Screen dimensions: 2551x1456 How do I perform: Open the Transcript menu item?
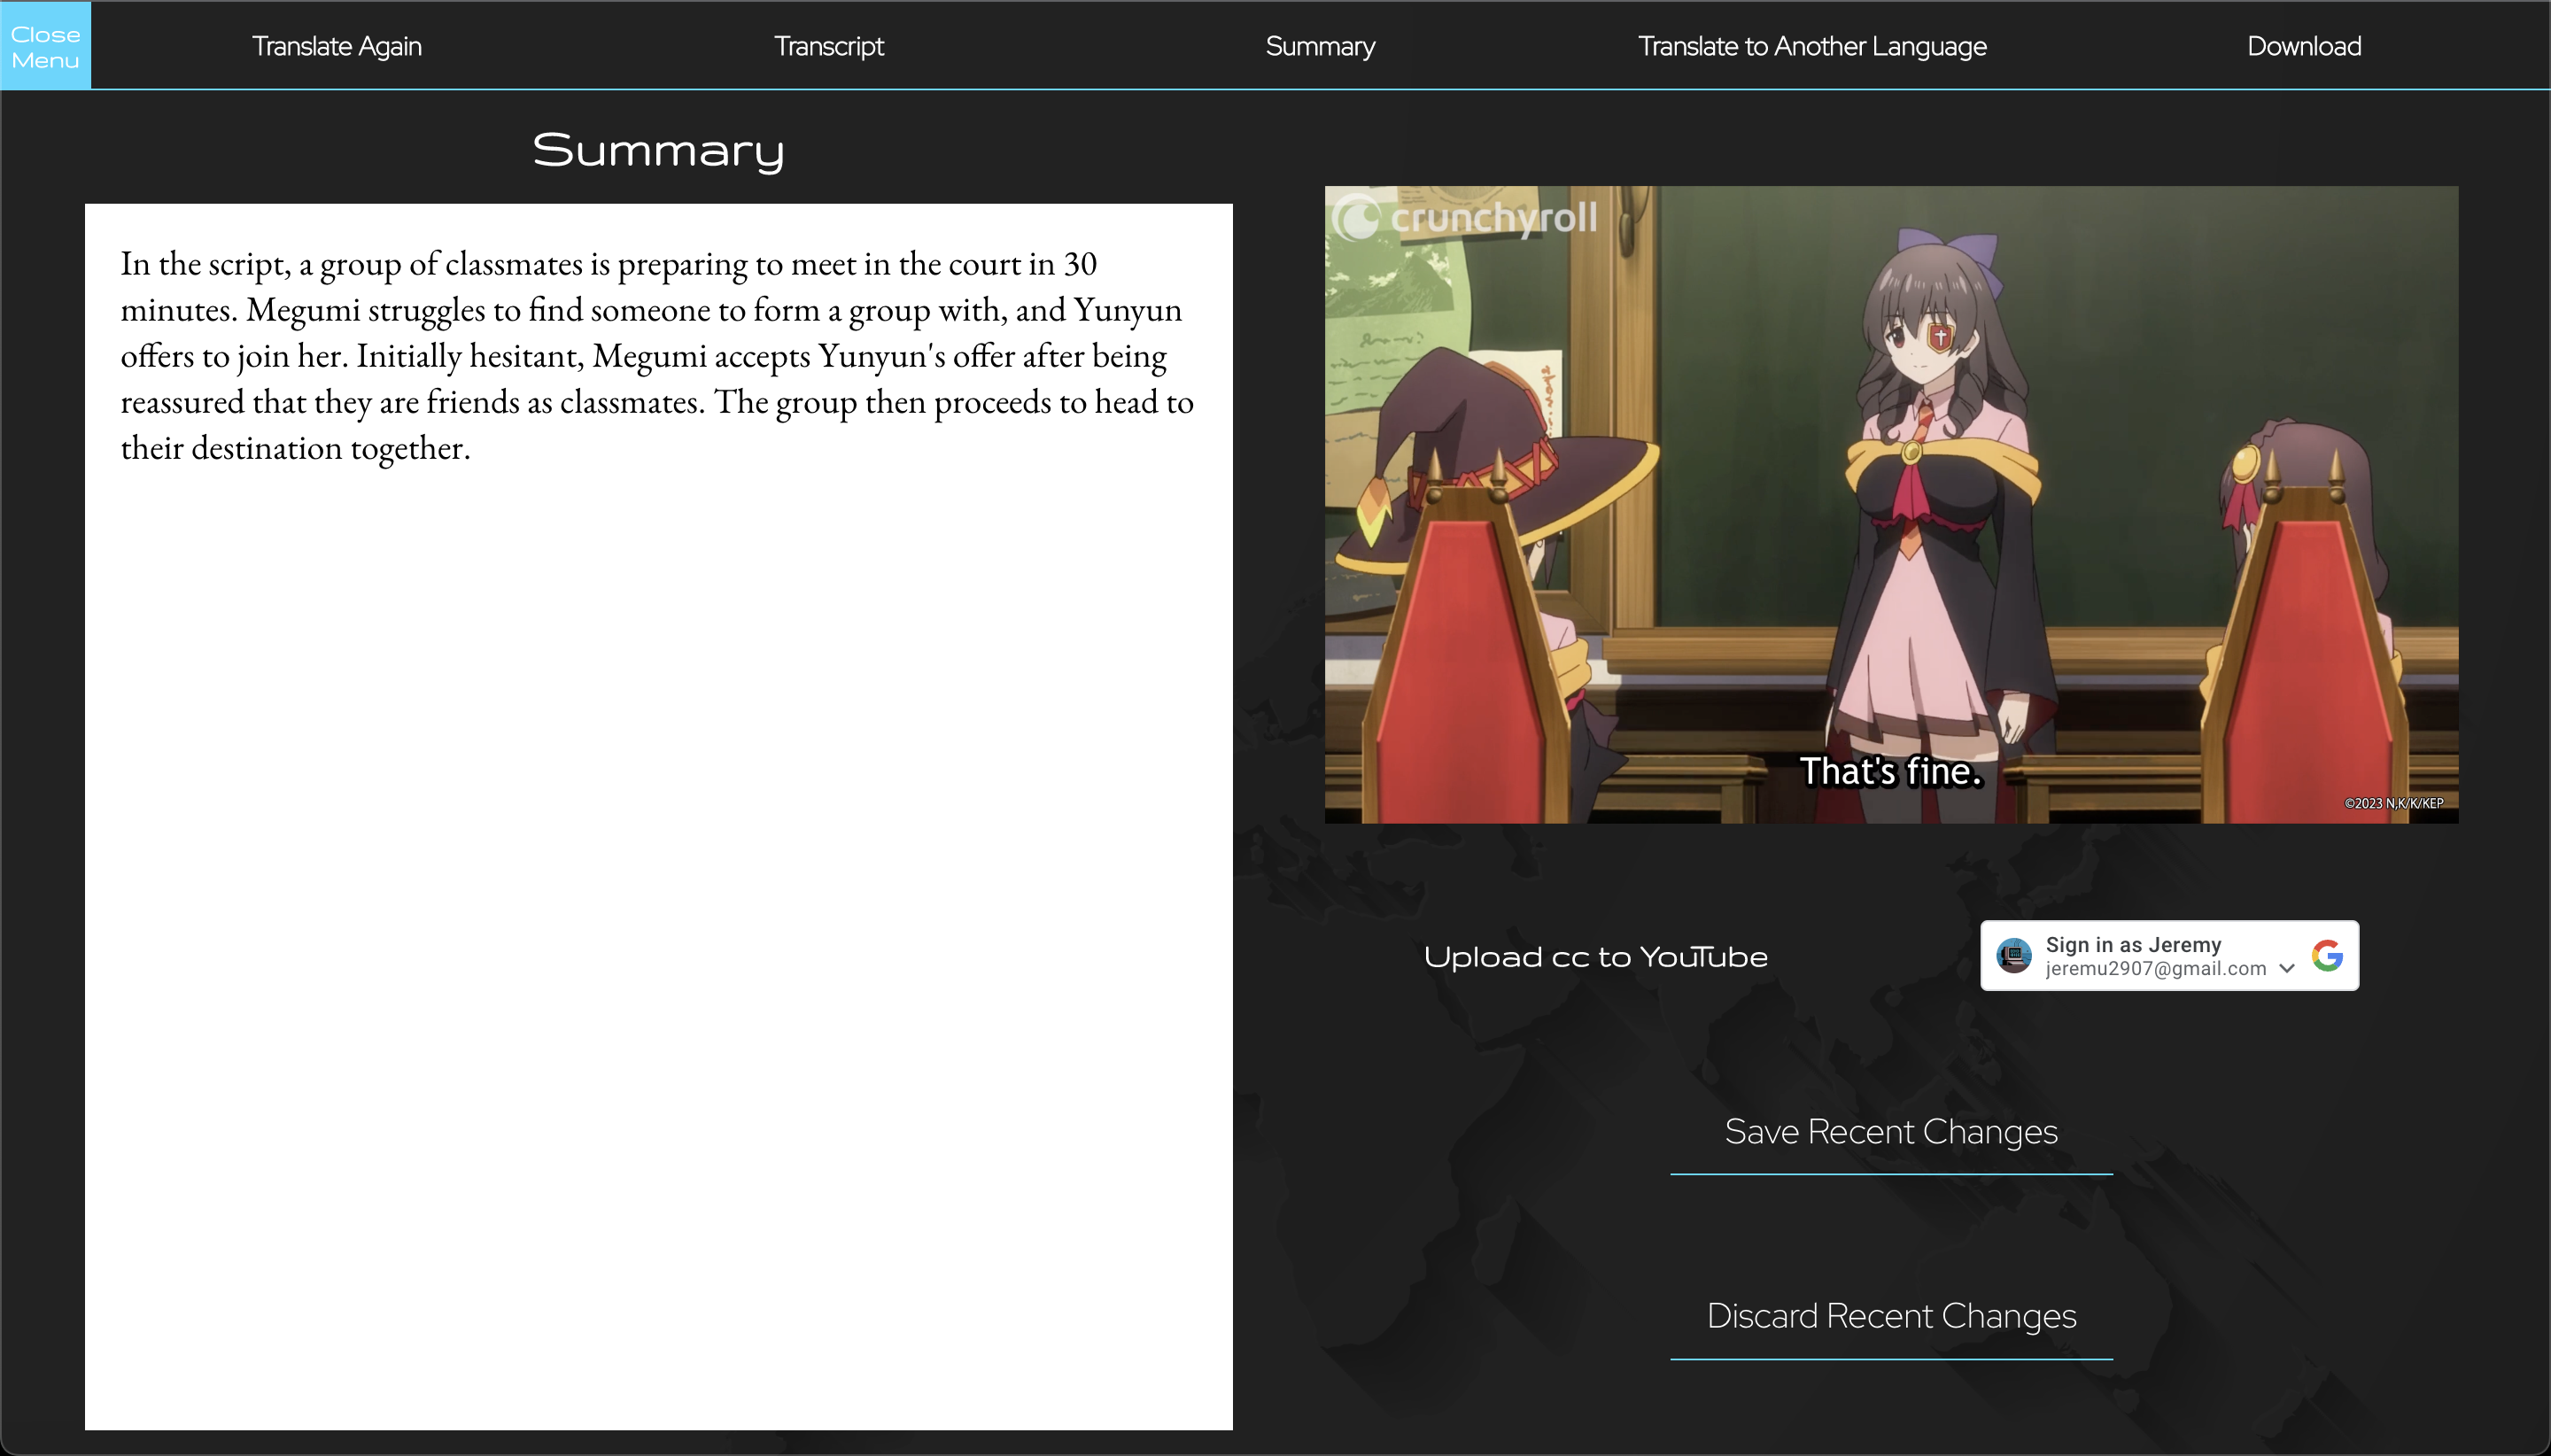coord(828,46)
